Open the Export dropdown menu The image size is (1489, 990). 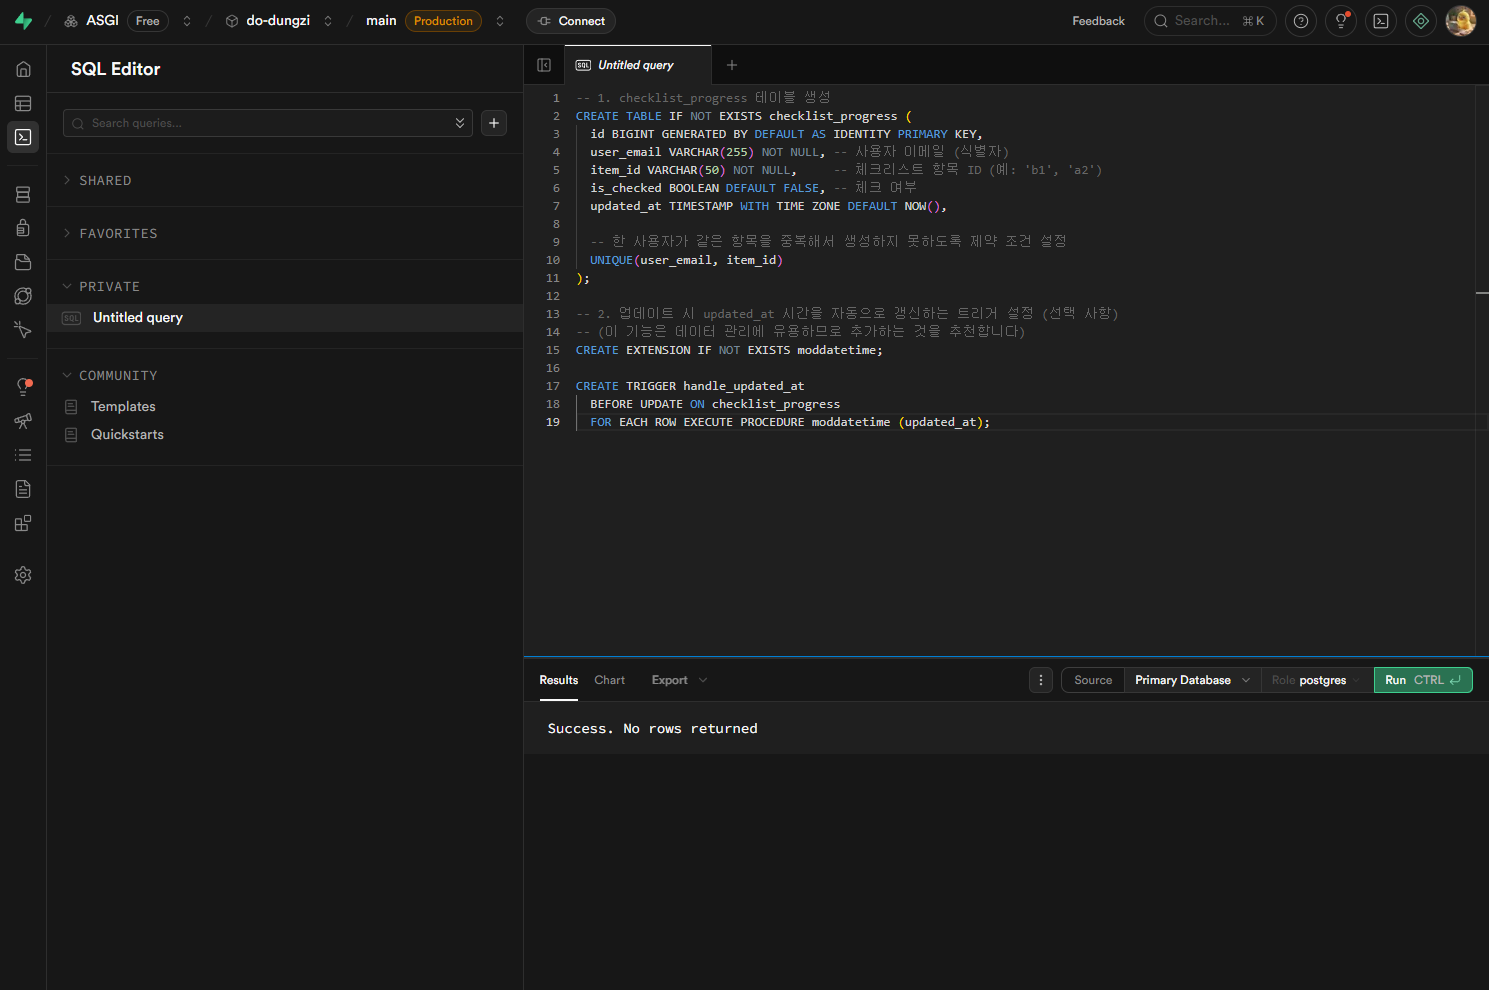coord(679,680)
